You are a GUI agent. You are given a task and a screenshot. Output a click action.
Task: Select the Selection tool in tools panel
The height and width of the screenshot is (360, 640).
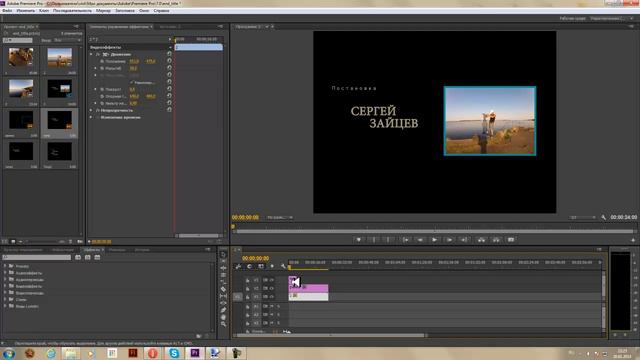coord(223,254)
